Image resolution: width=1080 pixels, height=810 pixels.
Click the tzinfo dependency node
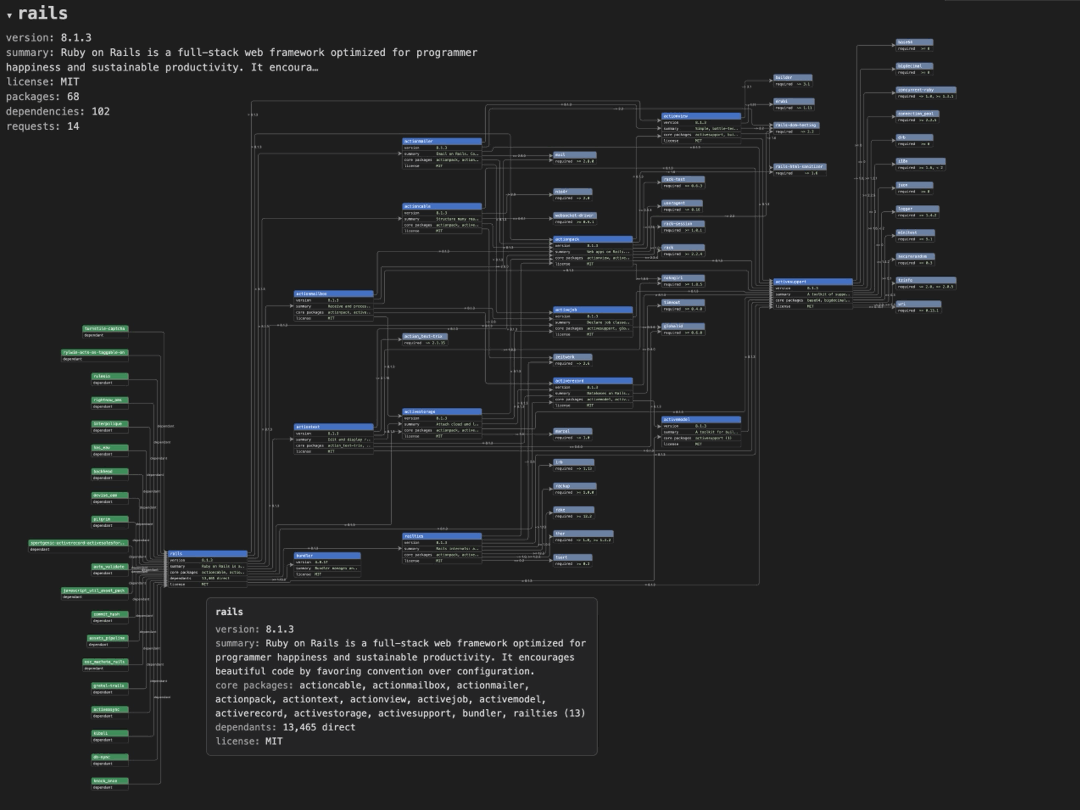[926, 283]
